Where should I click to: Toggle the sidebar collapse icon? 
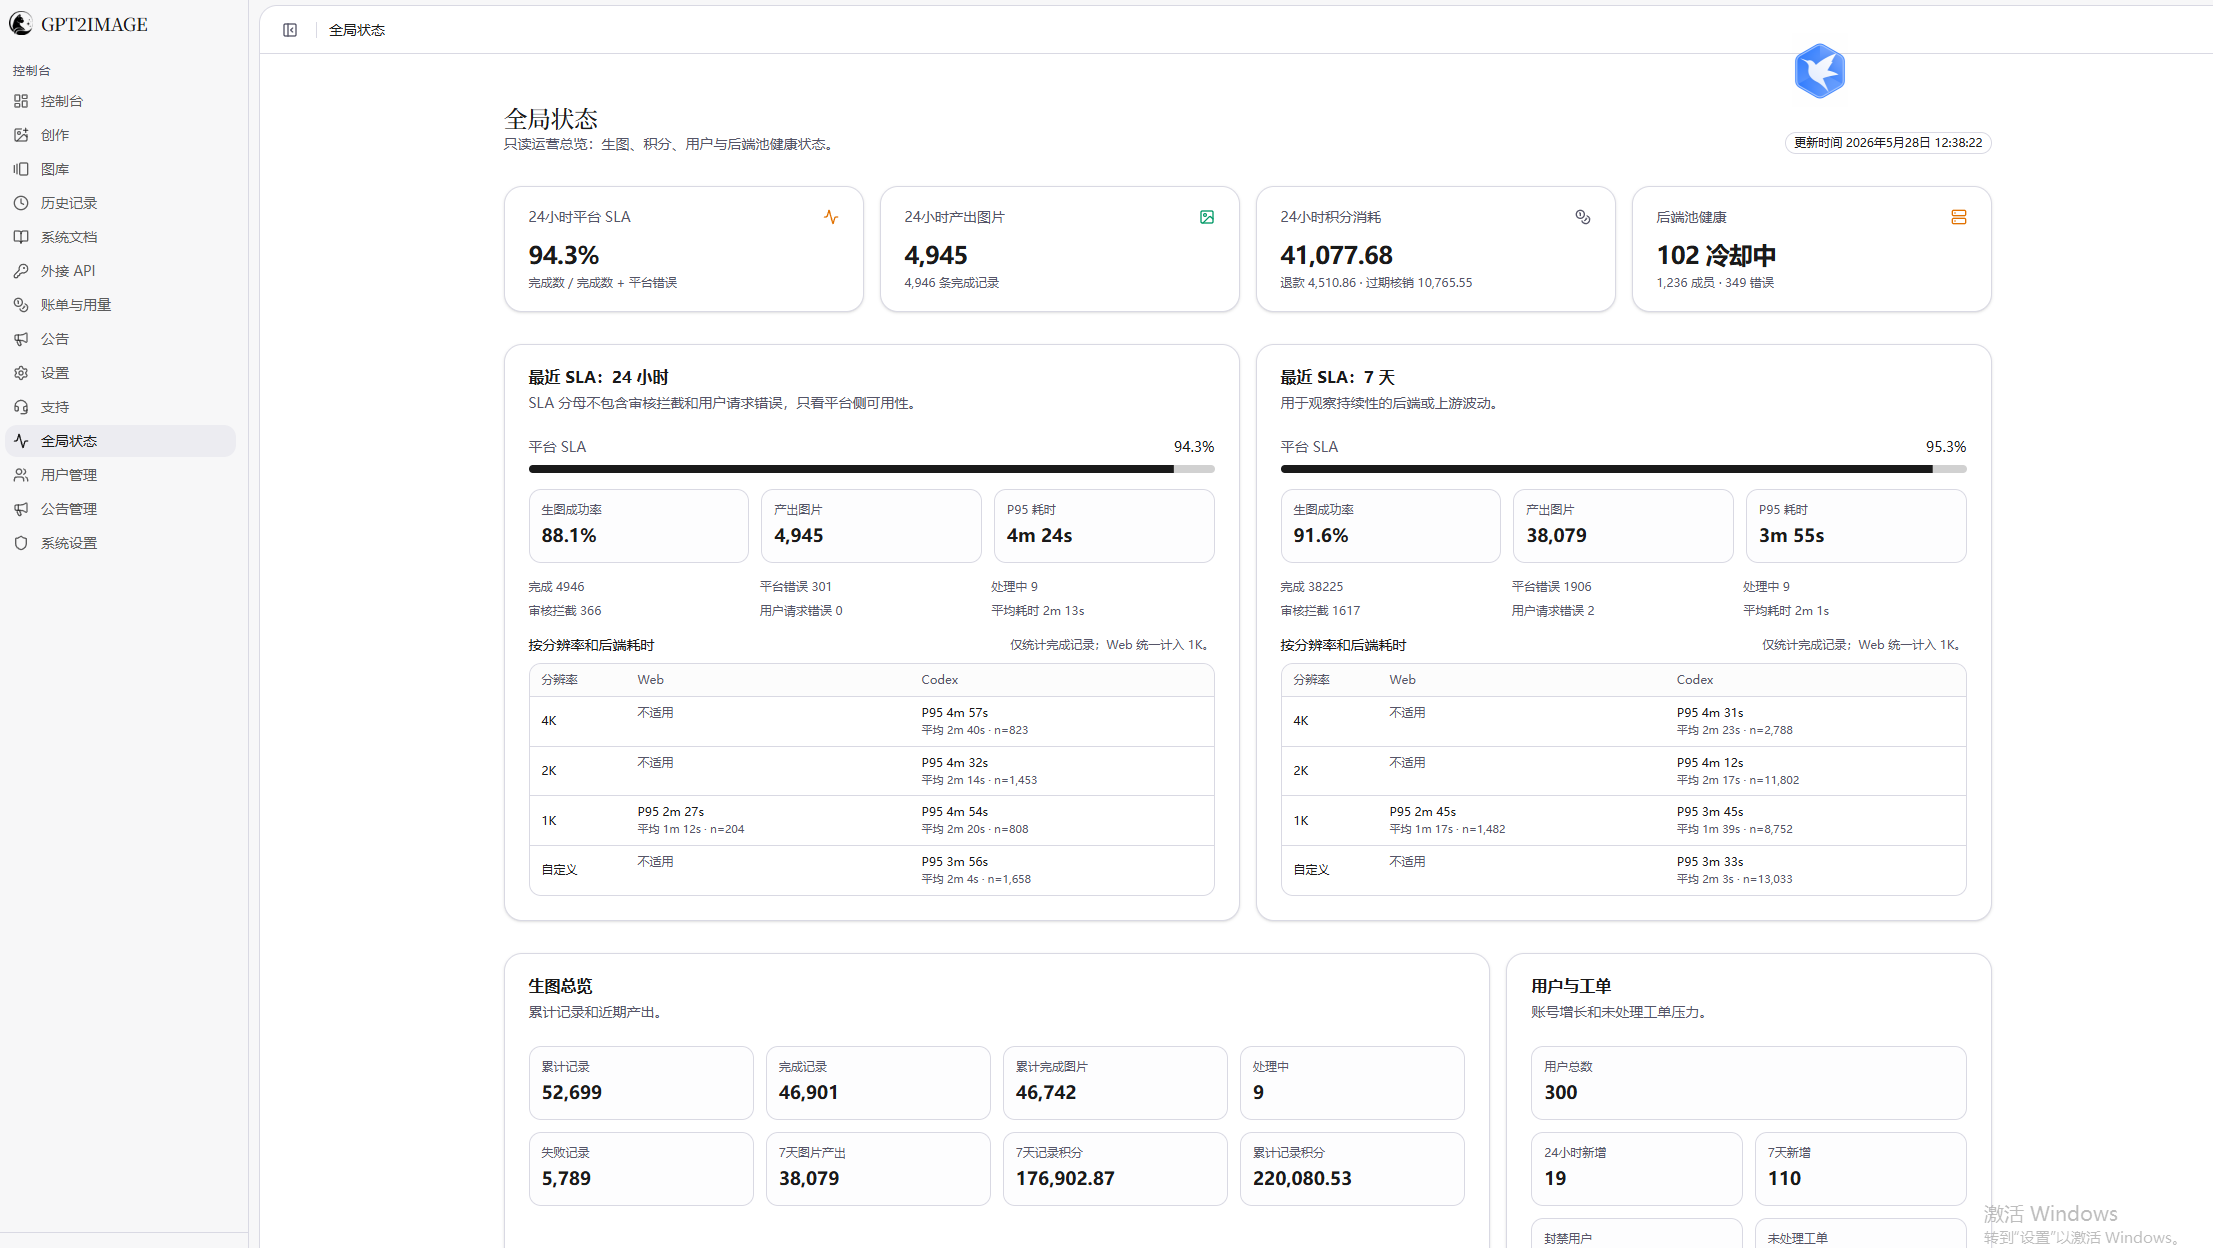290,30
